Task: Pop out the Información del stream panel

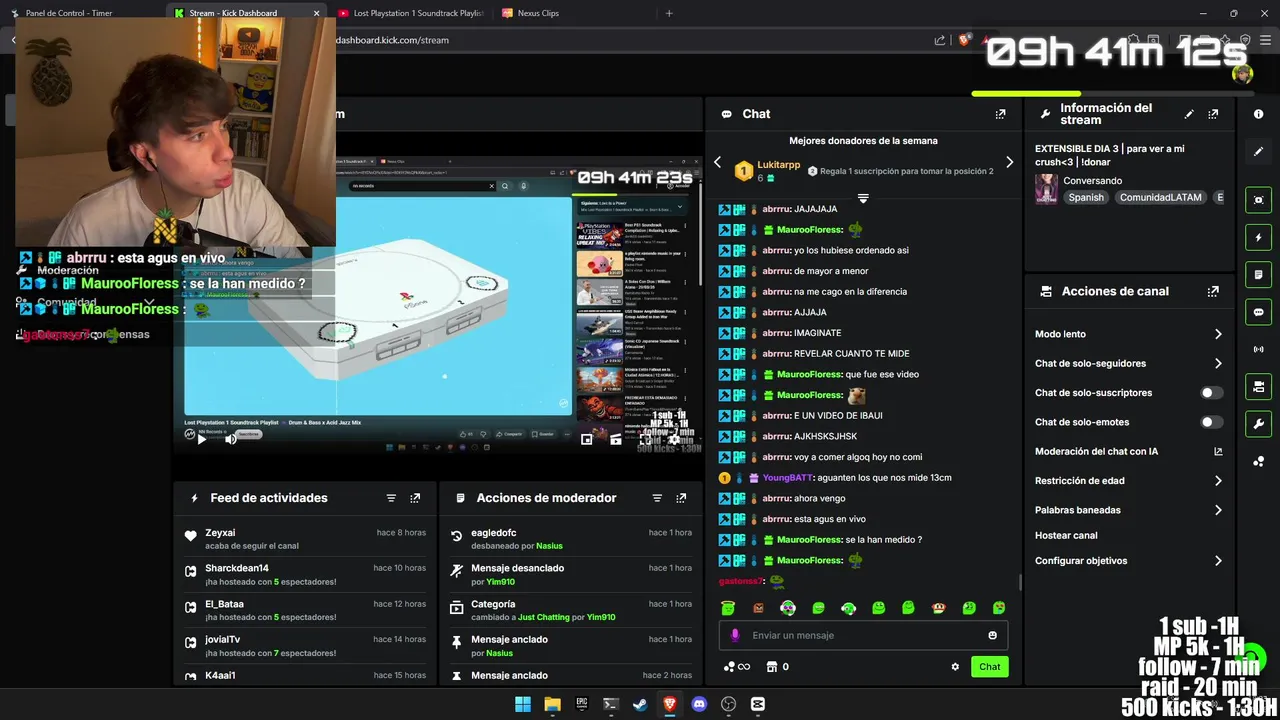Action: (x=1213, y=114)
